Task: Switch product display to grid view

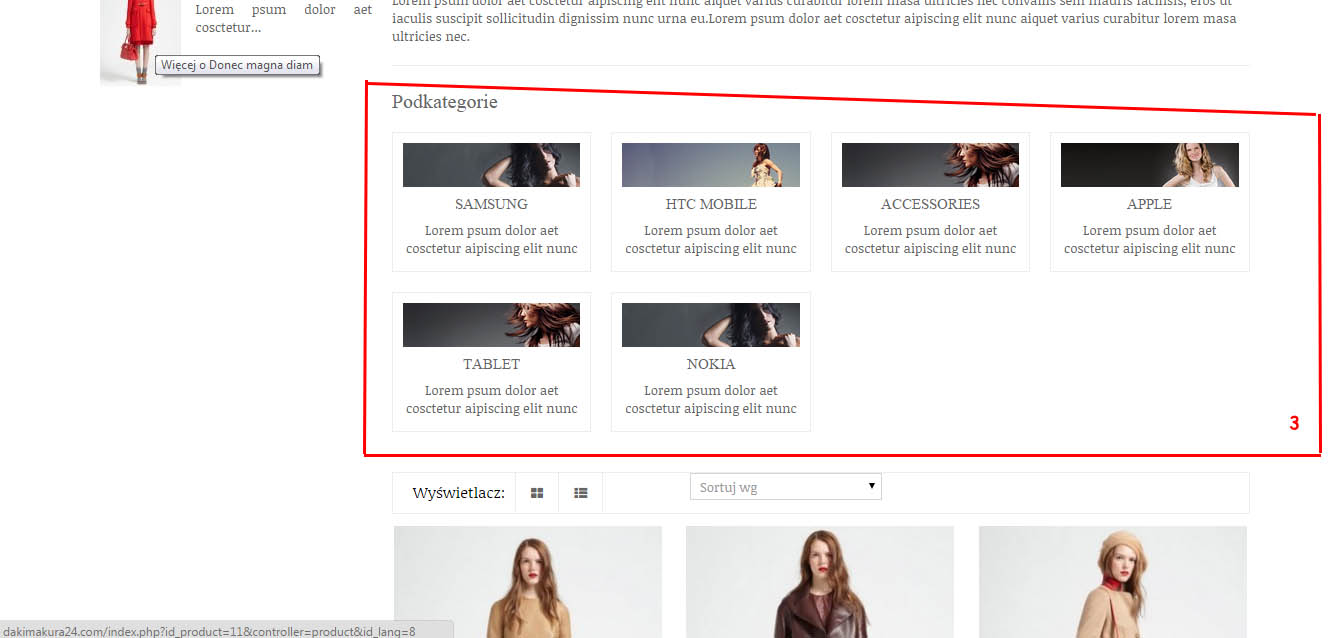Action: click(537, 493)
